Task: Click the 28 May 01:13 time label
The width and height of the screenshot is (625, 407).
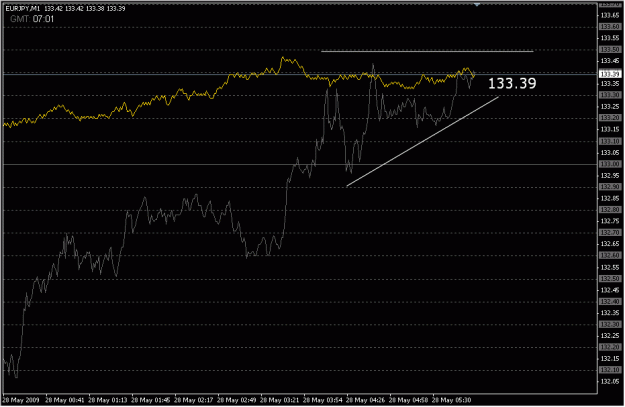Action: coord(108,400)
